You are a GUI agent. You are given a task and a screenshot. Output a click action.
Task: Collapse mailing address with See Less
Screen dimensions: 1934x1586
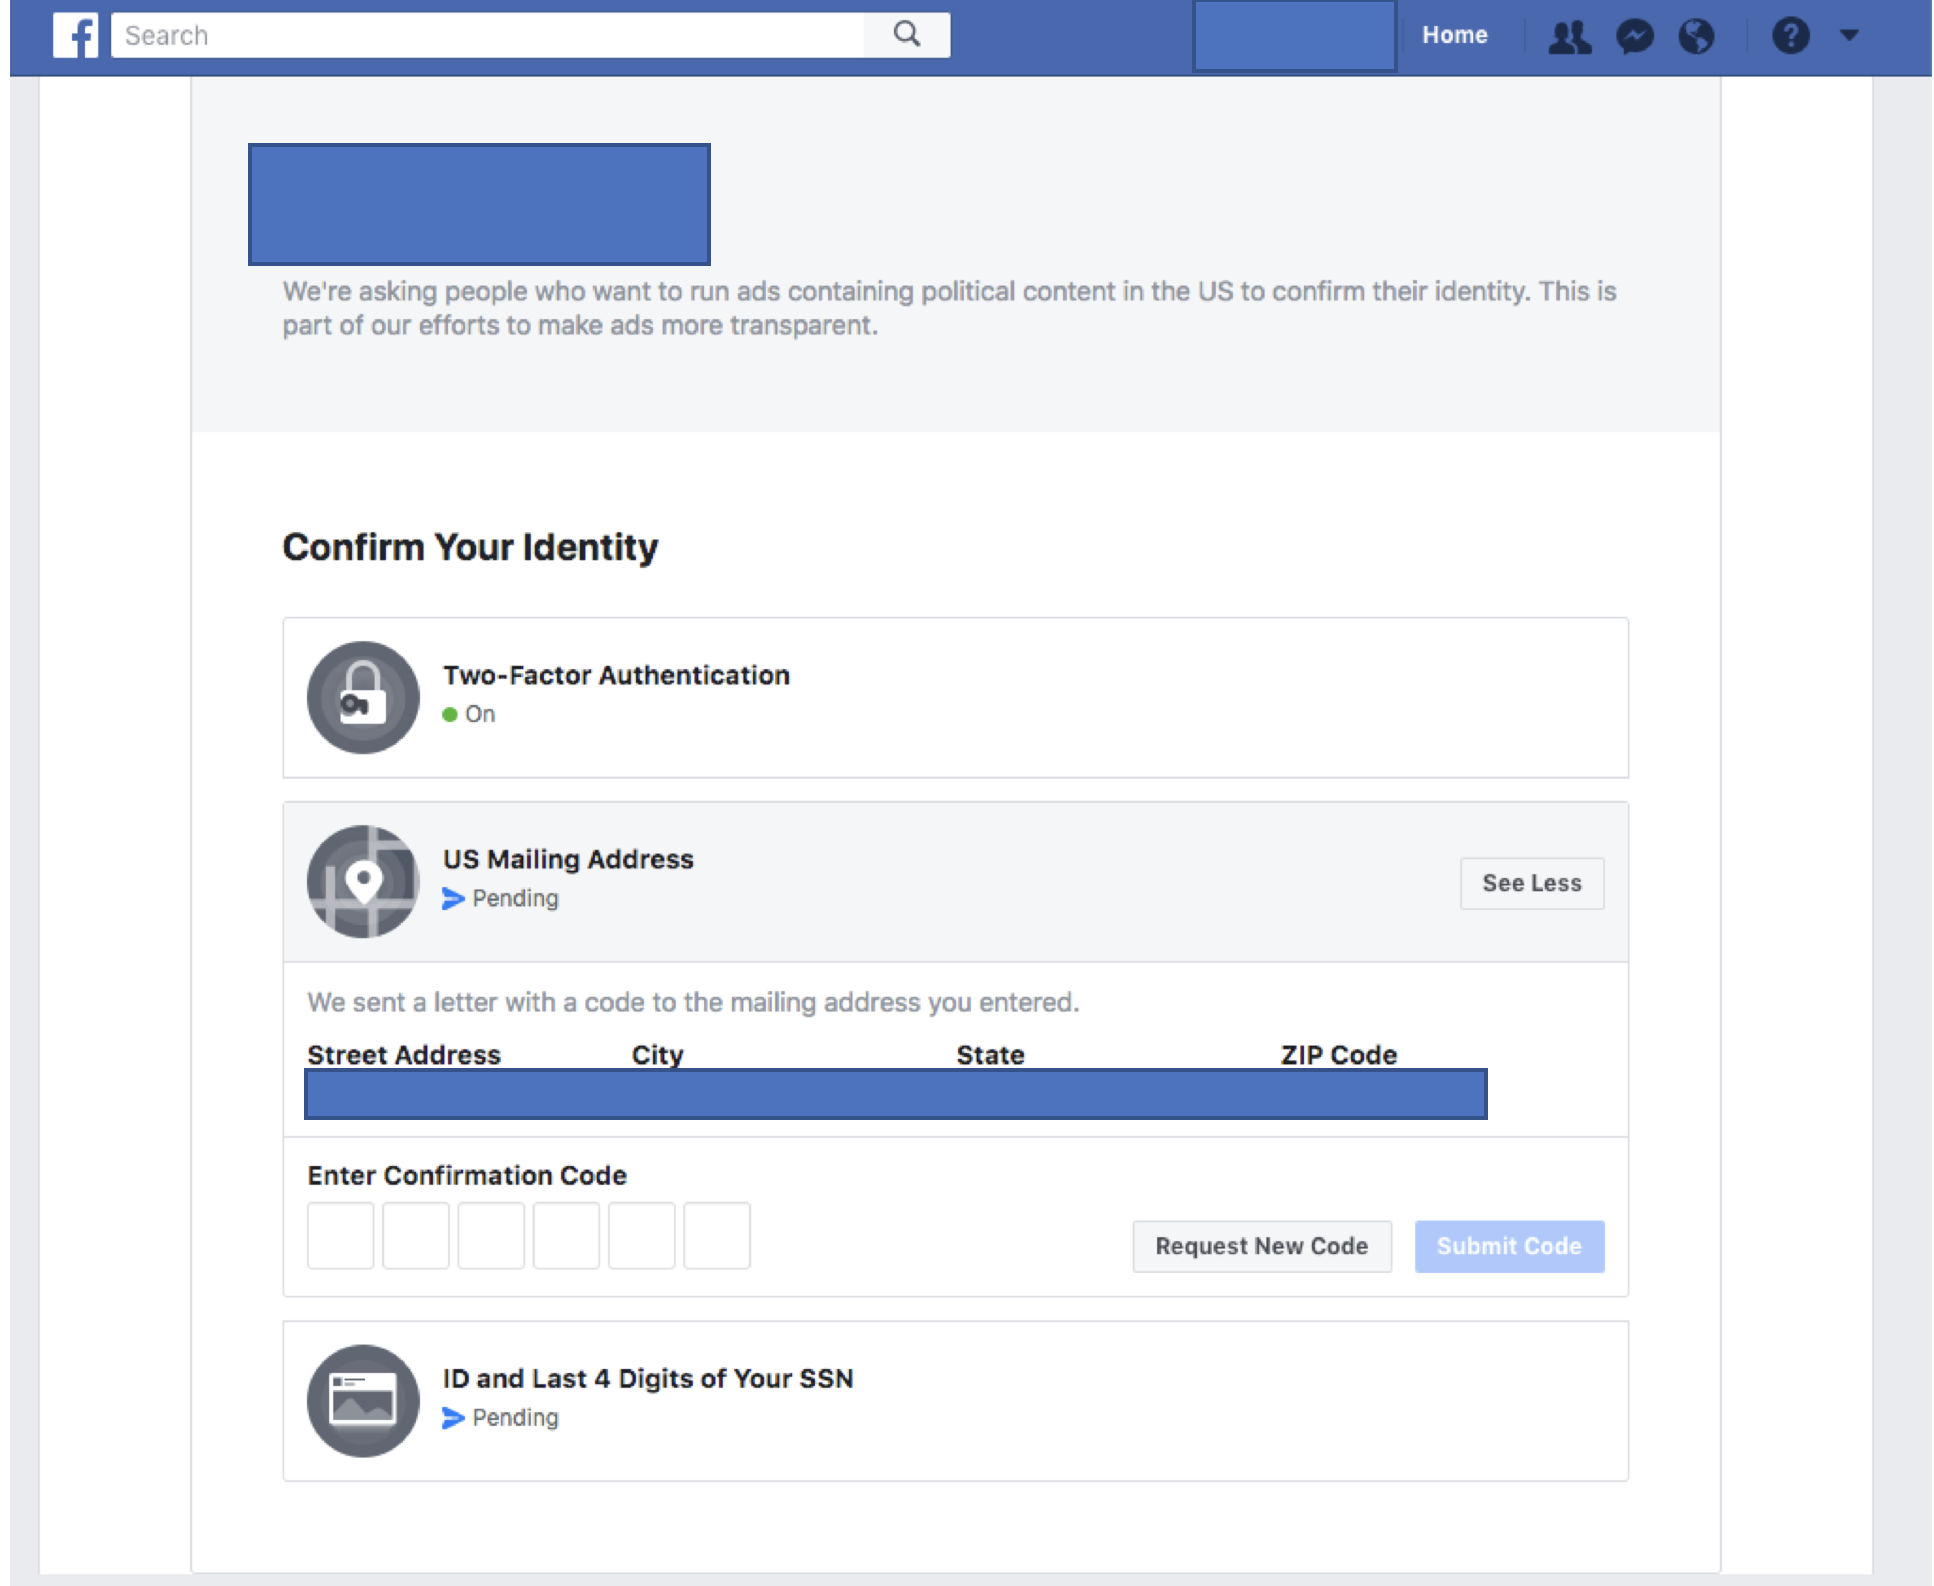[1531, 883]
